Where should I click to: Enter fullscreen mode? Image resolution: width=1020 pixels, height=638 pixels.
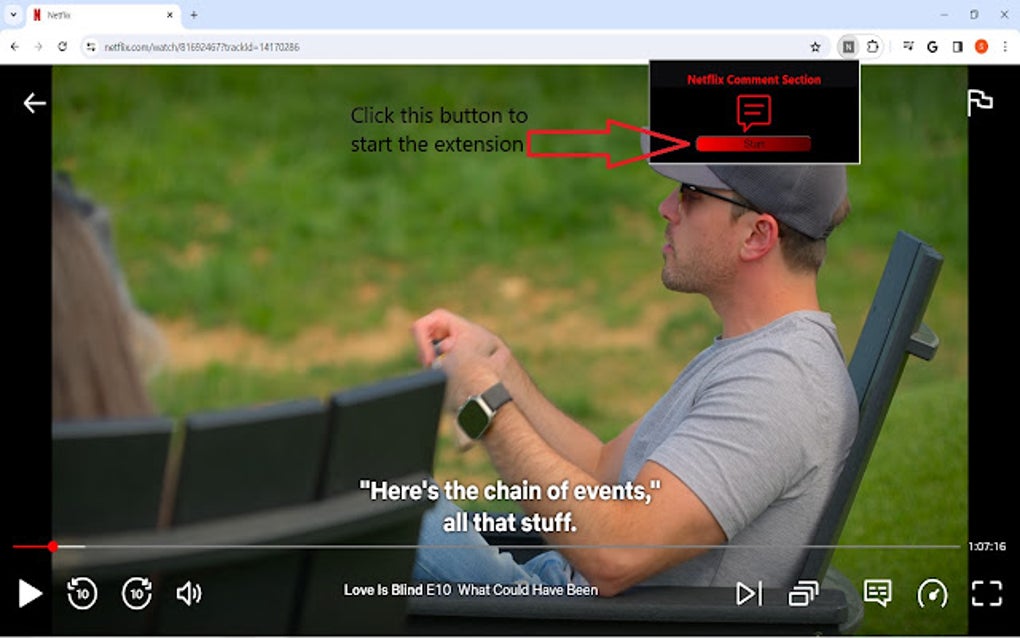(x=988, y=592)
